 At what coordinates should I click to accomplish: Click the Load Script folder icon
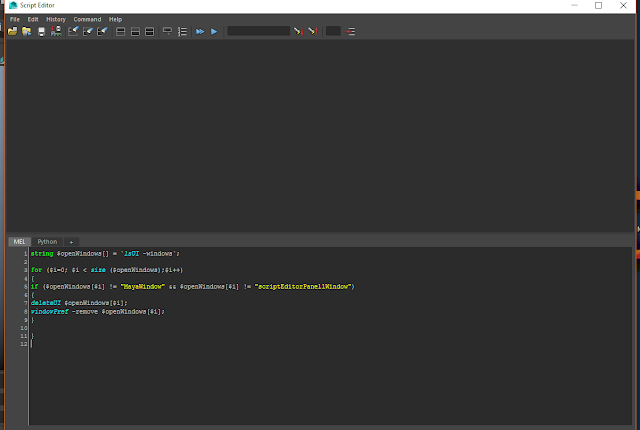(x=12, y=31)
